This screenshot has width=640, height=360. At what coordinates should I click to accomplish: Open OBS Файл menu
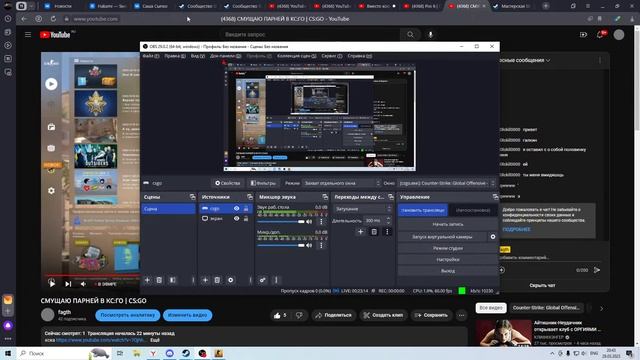150,56
